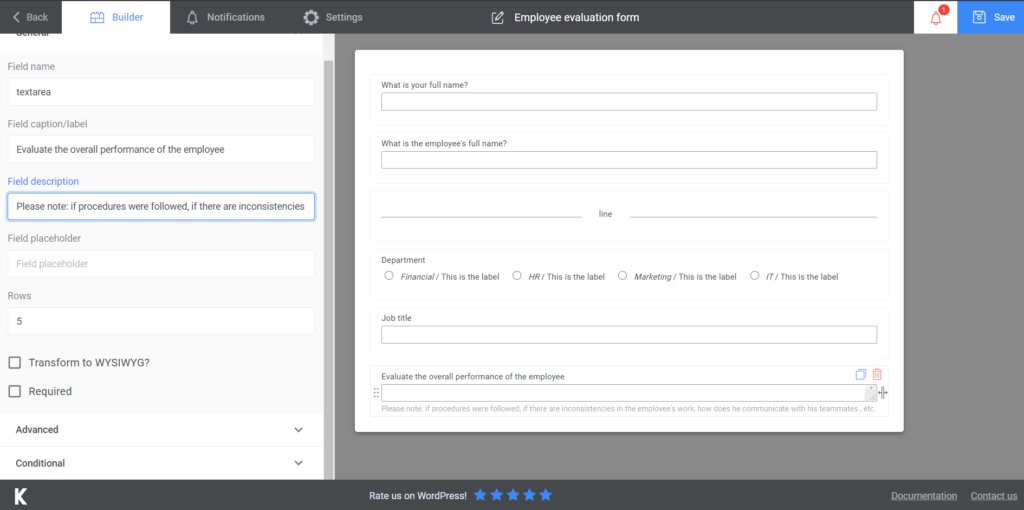Open the Contact us link
This screenshot has height=510, width=1024.
click(x=993, y=496)
